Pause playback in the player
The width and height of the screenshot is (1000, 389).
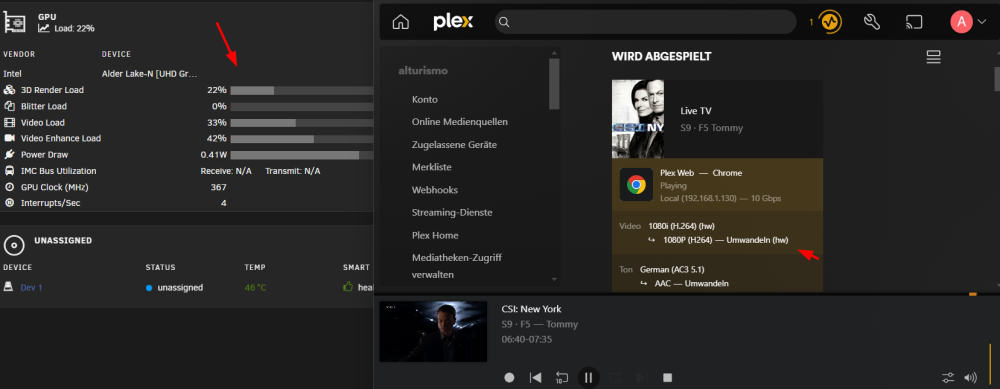589,378
